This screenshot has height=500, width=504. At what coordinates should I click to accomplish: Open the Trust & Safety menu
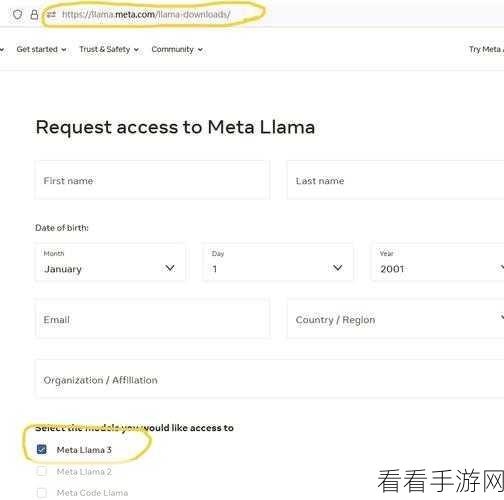(109, 49)
